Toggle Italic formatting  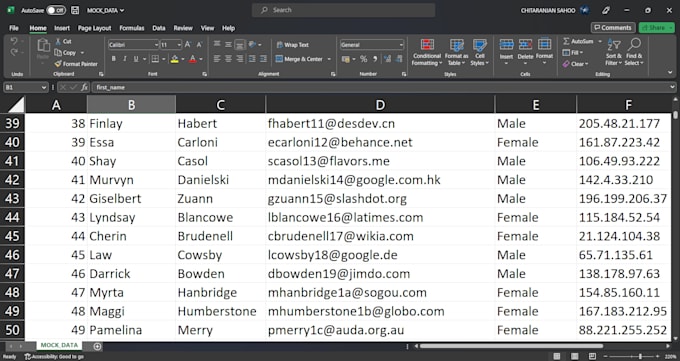[125, 59]
